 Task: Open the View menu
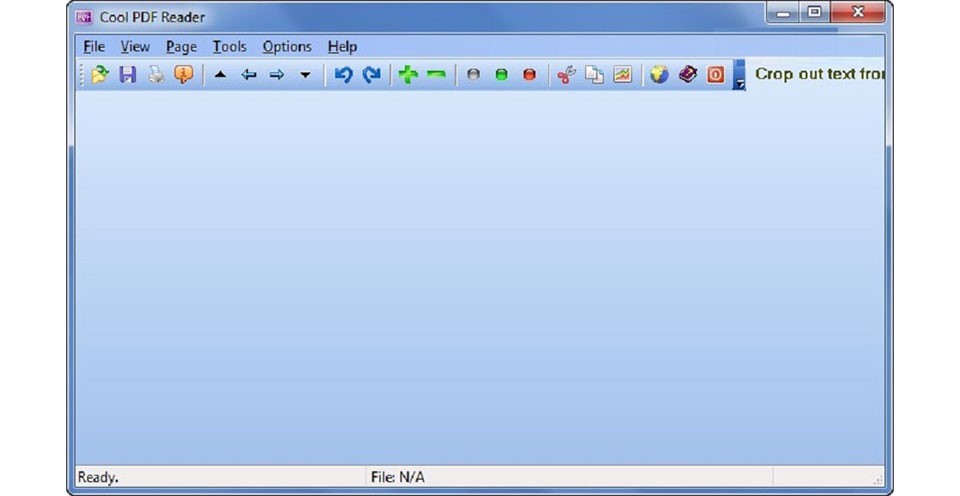(x=135, y=47)
